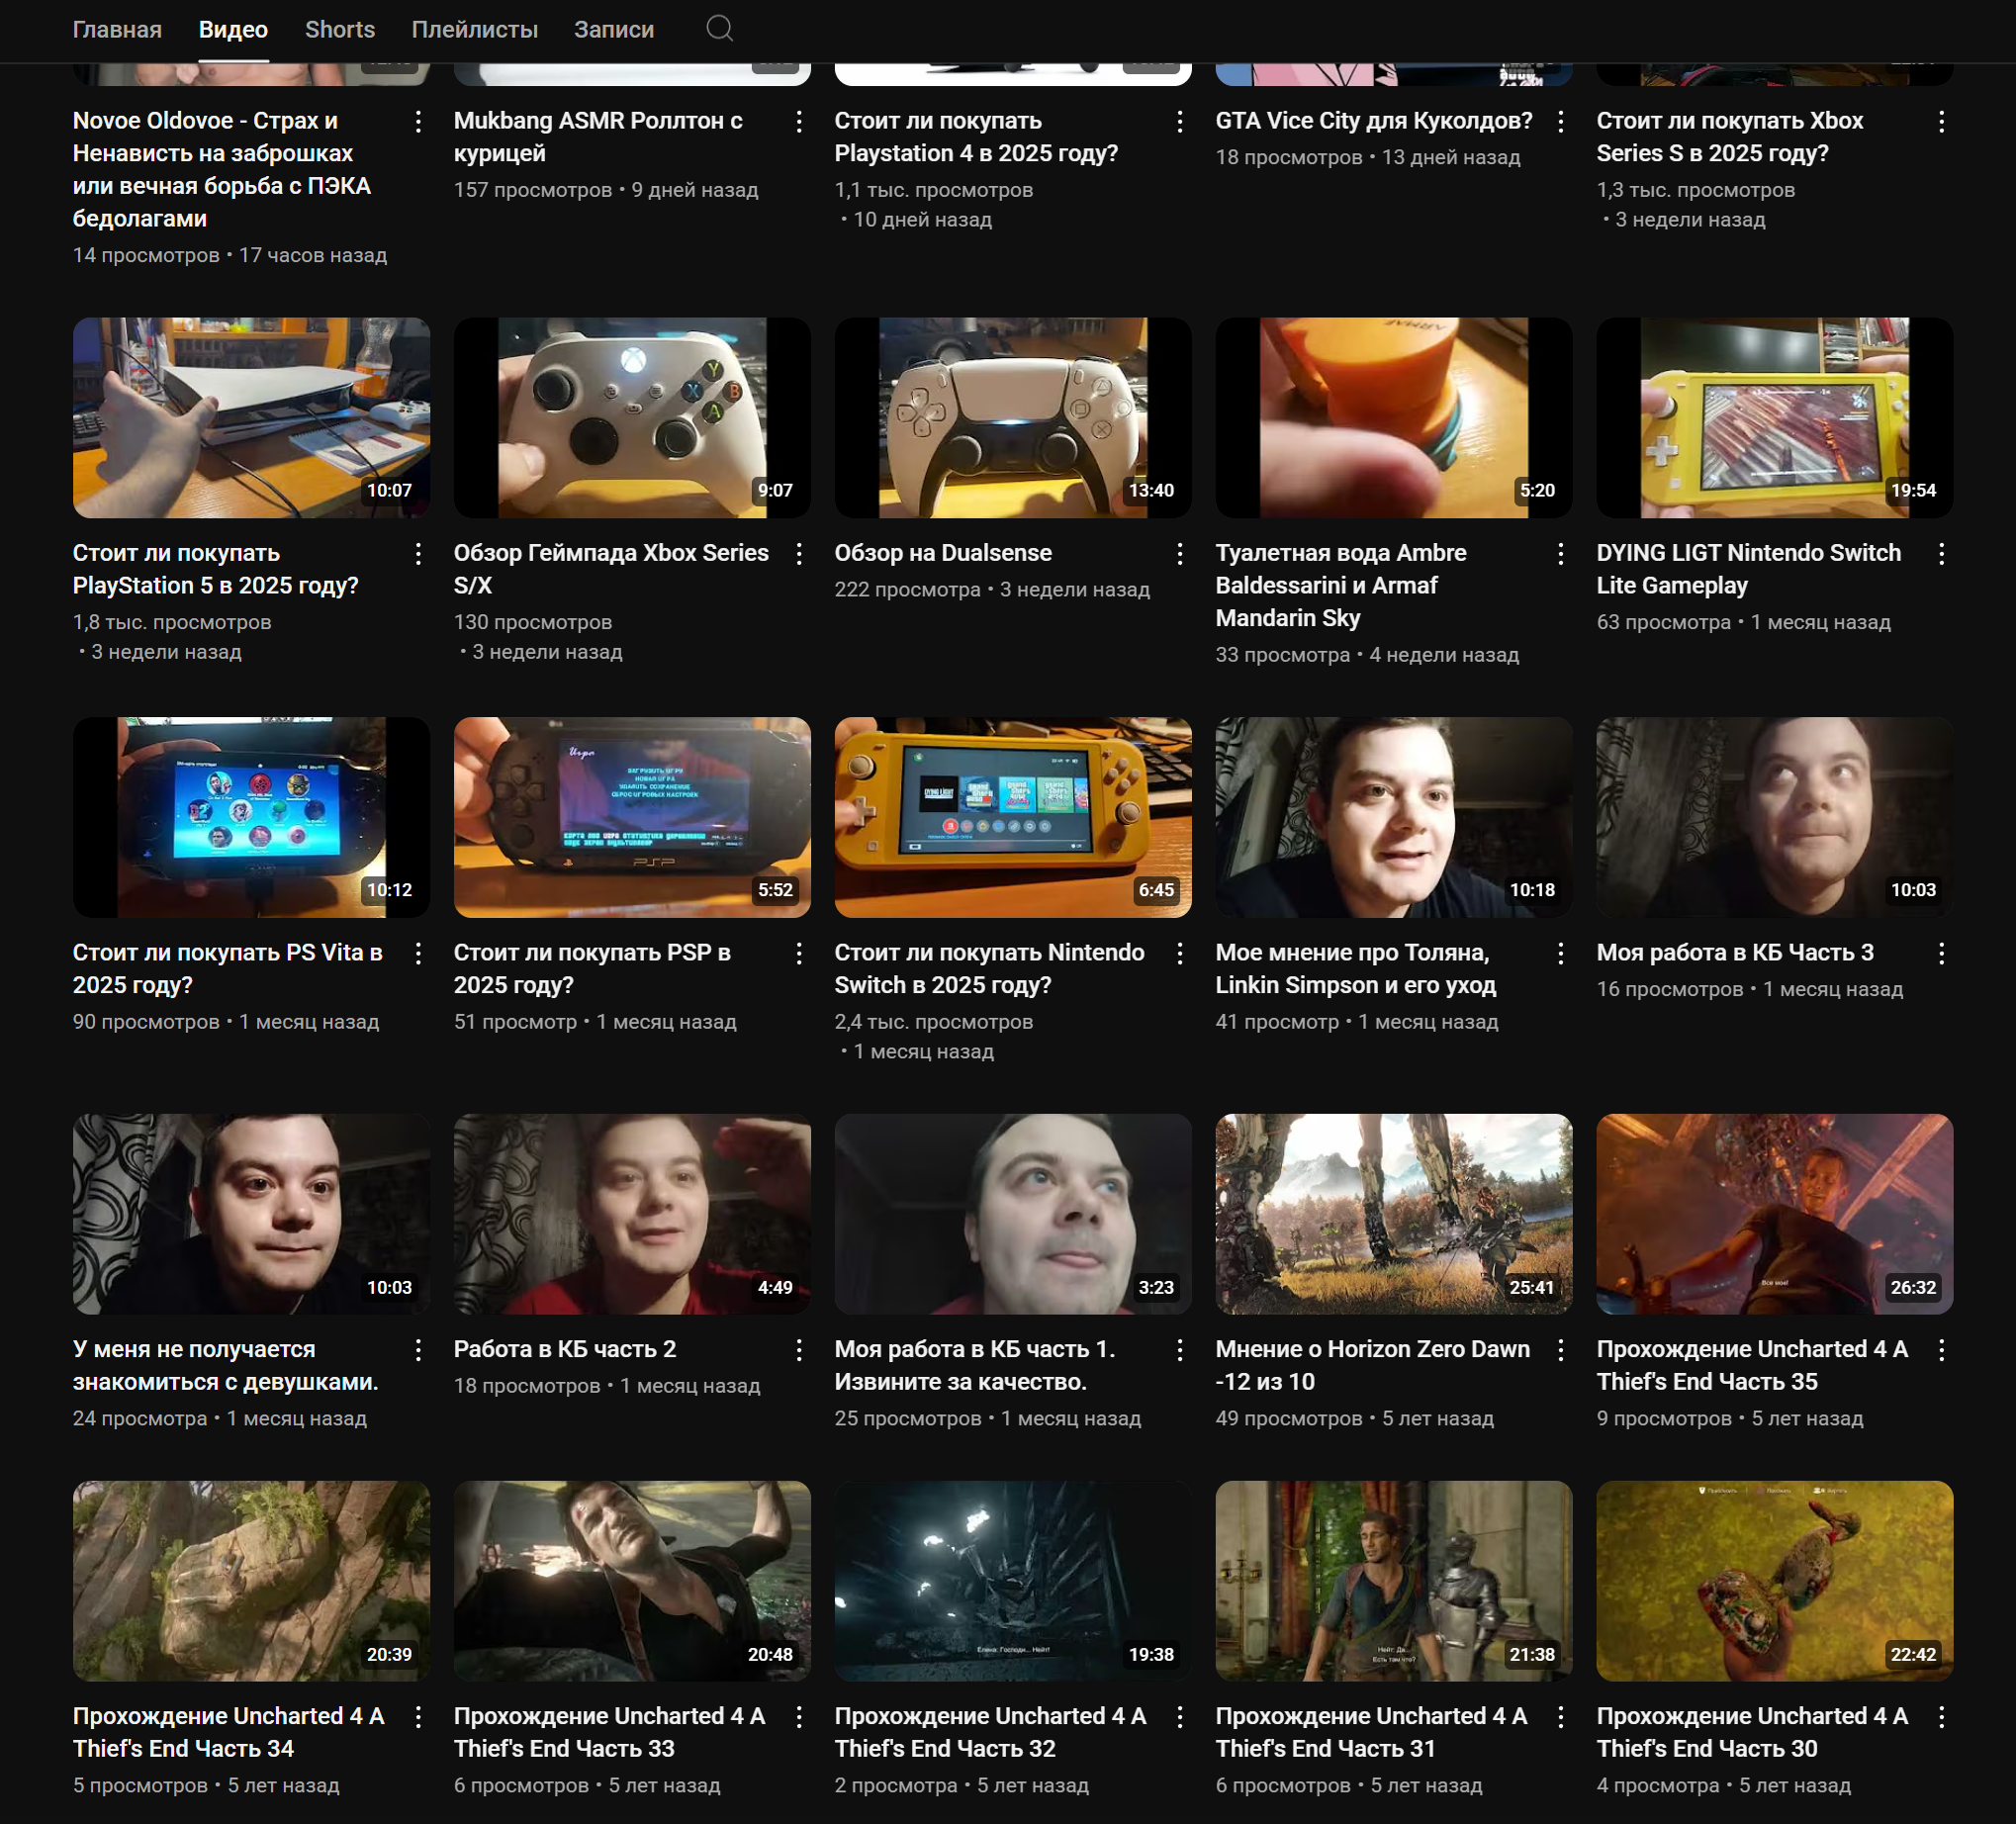This screenshot has width=2016, height=1824.
Task: Play the yellow Nintendo Switch 6:45 thumbnail
Action: tap(1012, 817)
